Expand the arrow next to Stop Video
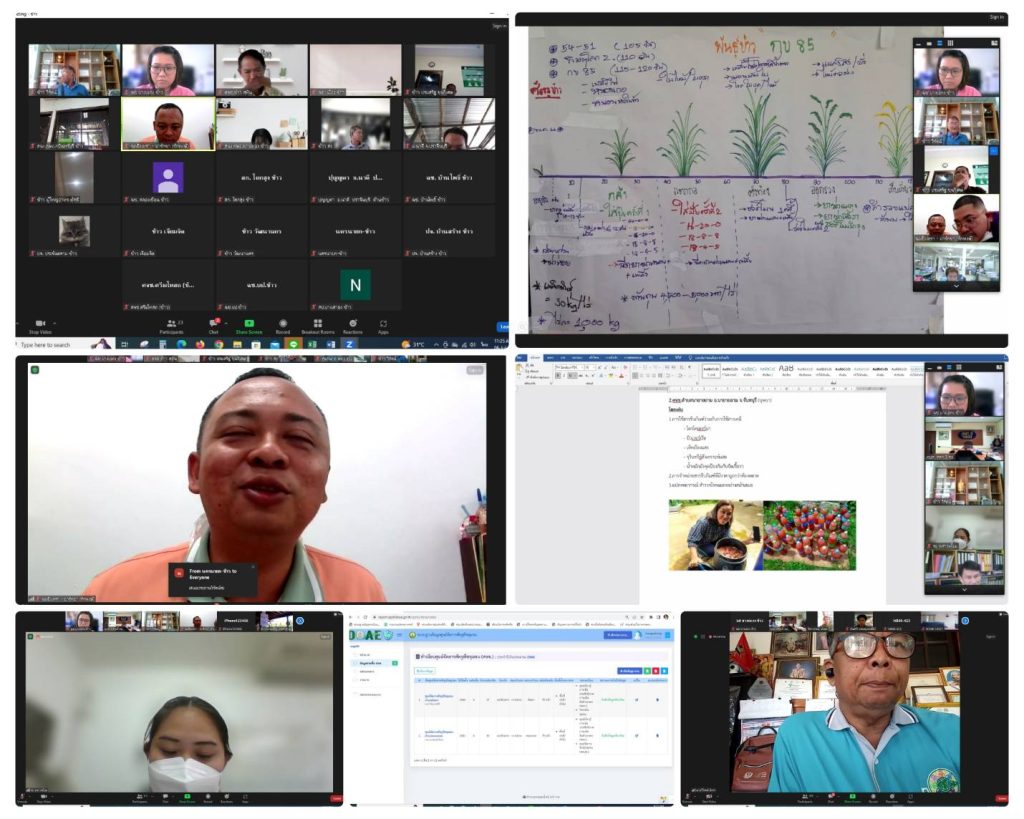 (55, 323)
